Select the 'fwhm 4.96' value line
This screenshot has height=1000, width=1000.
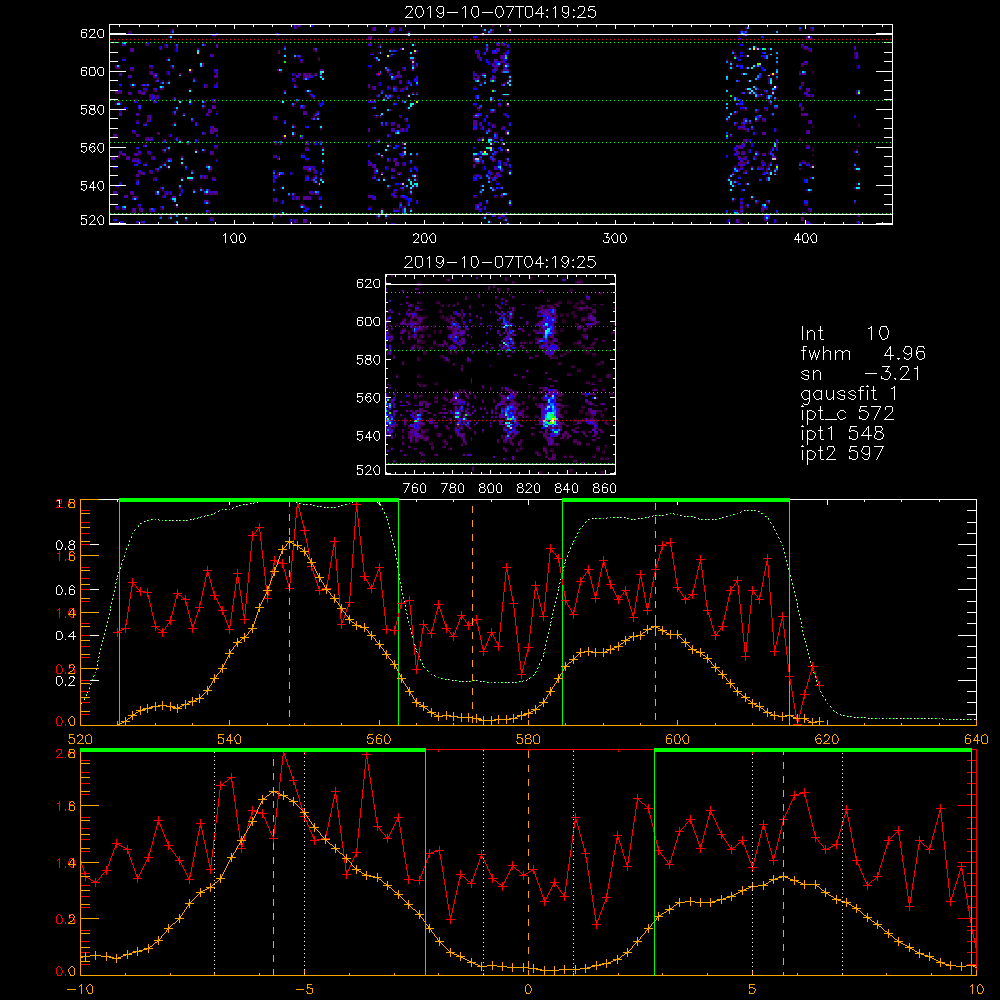[x=864, y=353]
